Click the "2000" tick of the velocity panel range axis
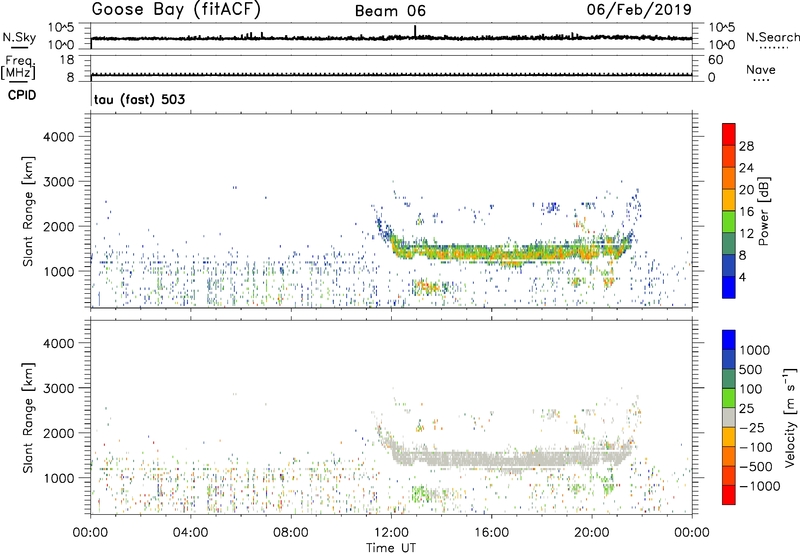Screen dimensions: 800x554 point(58,433)
